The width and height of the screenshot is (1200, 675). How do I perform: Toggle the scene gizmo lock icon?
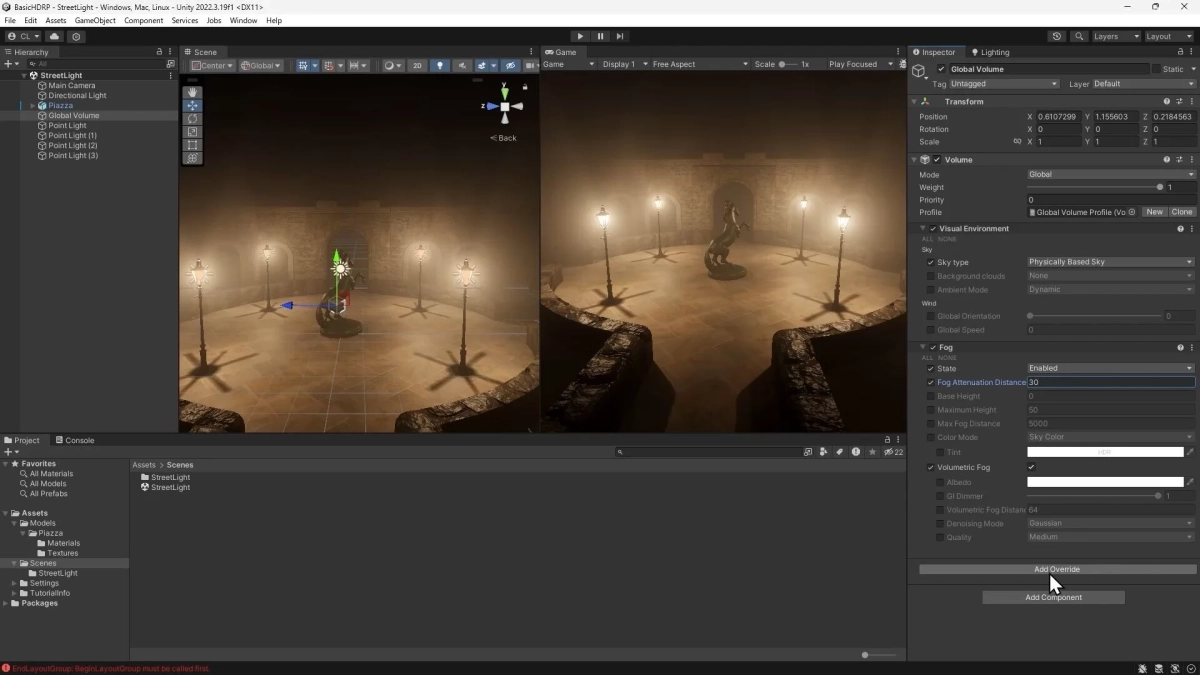click(525, 87)
